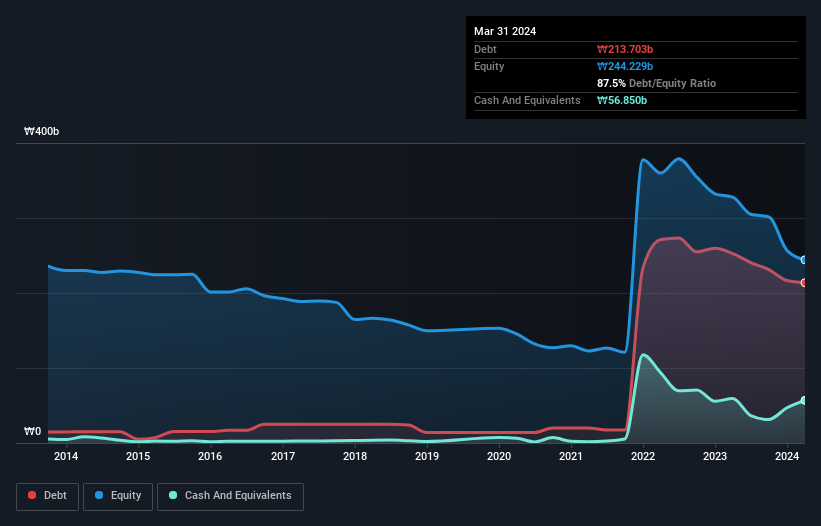Click the 2024 x-axis label

tap(787, 456)
